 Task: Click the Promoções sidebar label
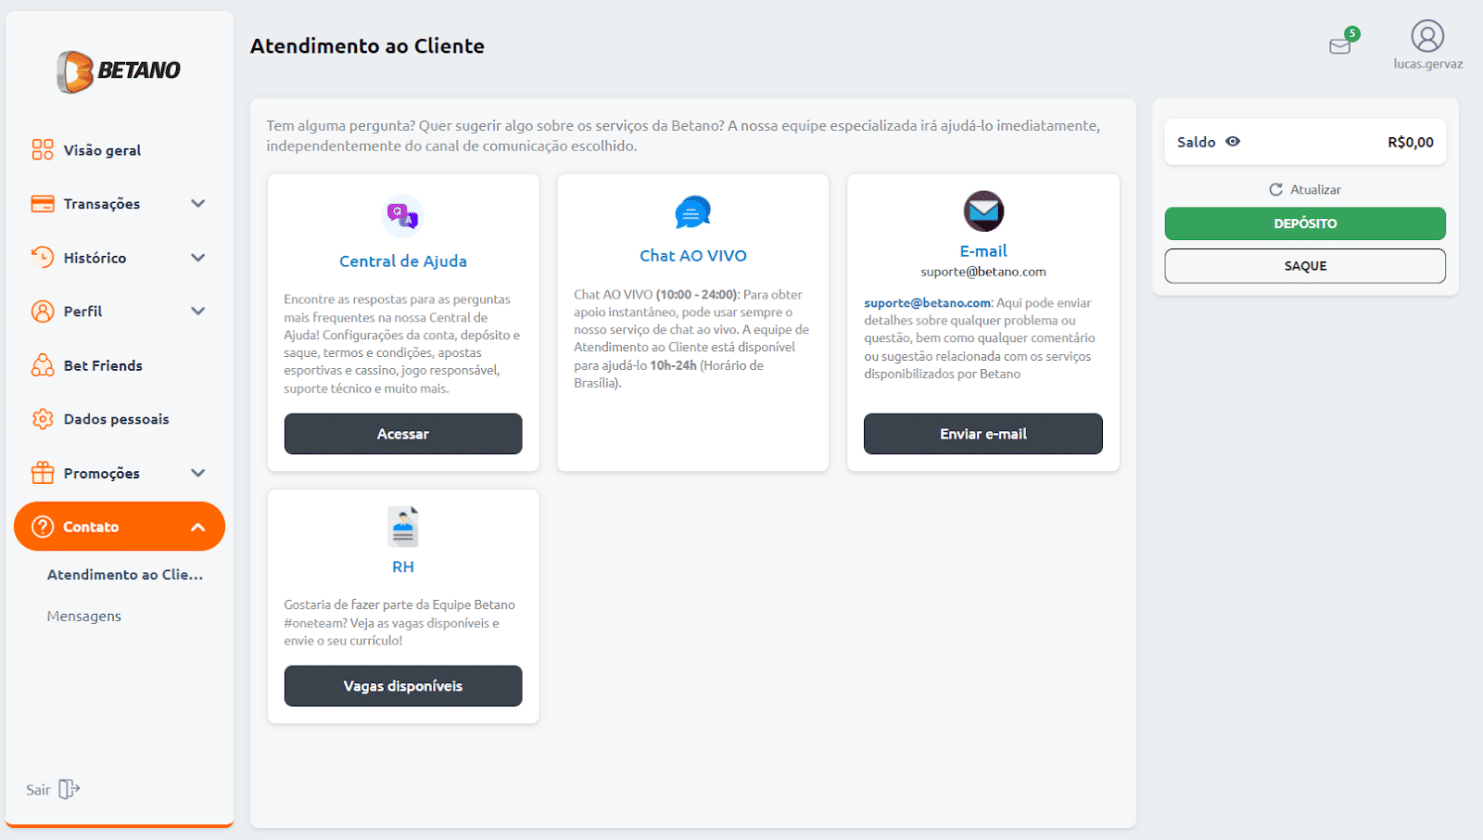click(102, 473)
